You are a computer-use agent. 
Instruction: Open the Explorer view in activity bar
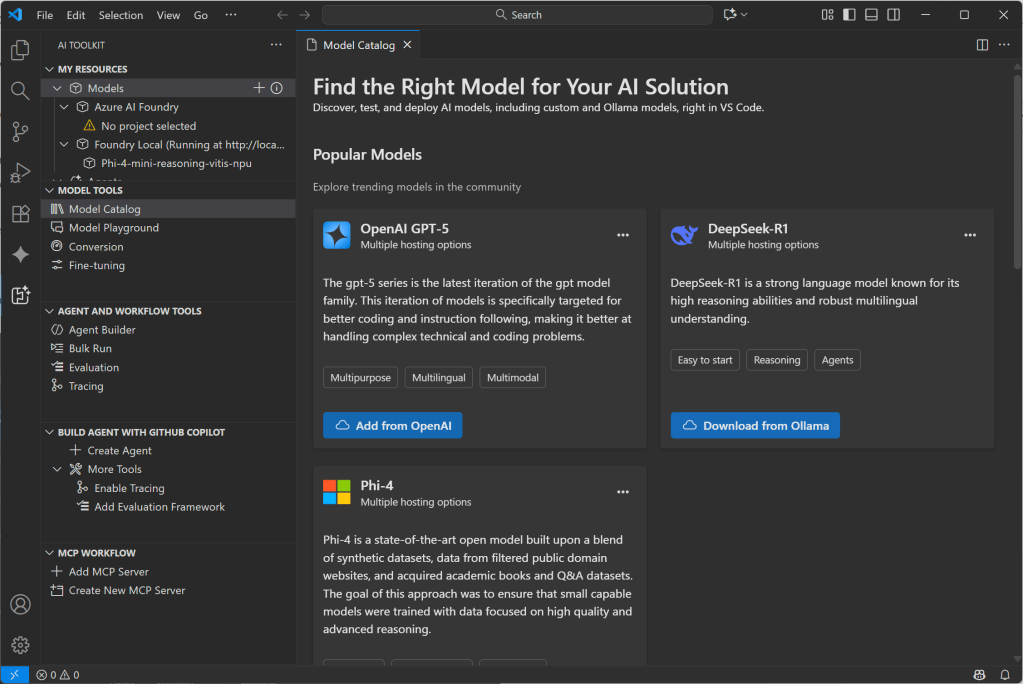coord(20,50)
